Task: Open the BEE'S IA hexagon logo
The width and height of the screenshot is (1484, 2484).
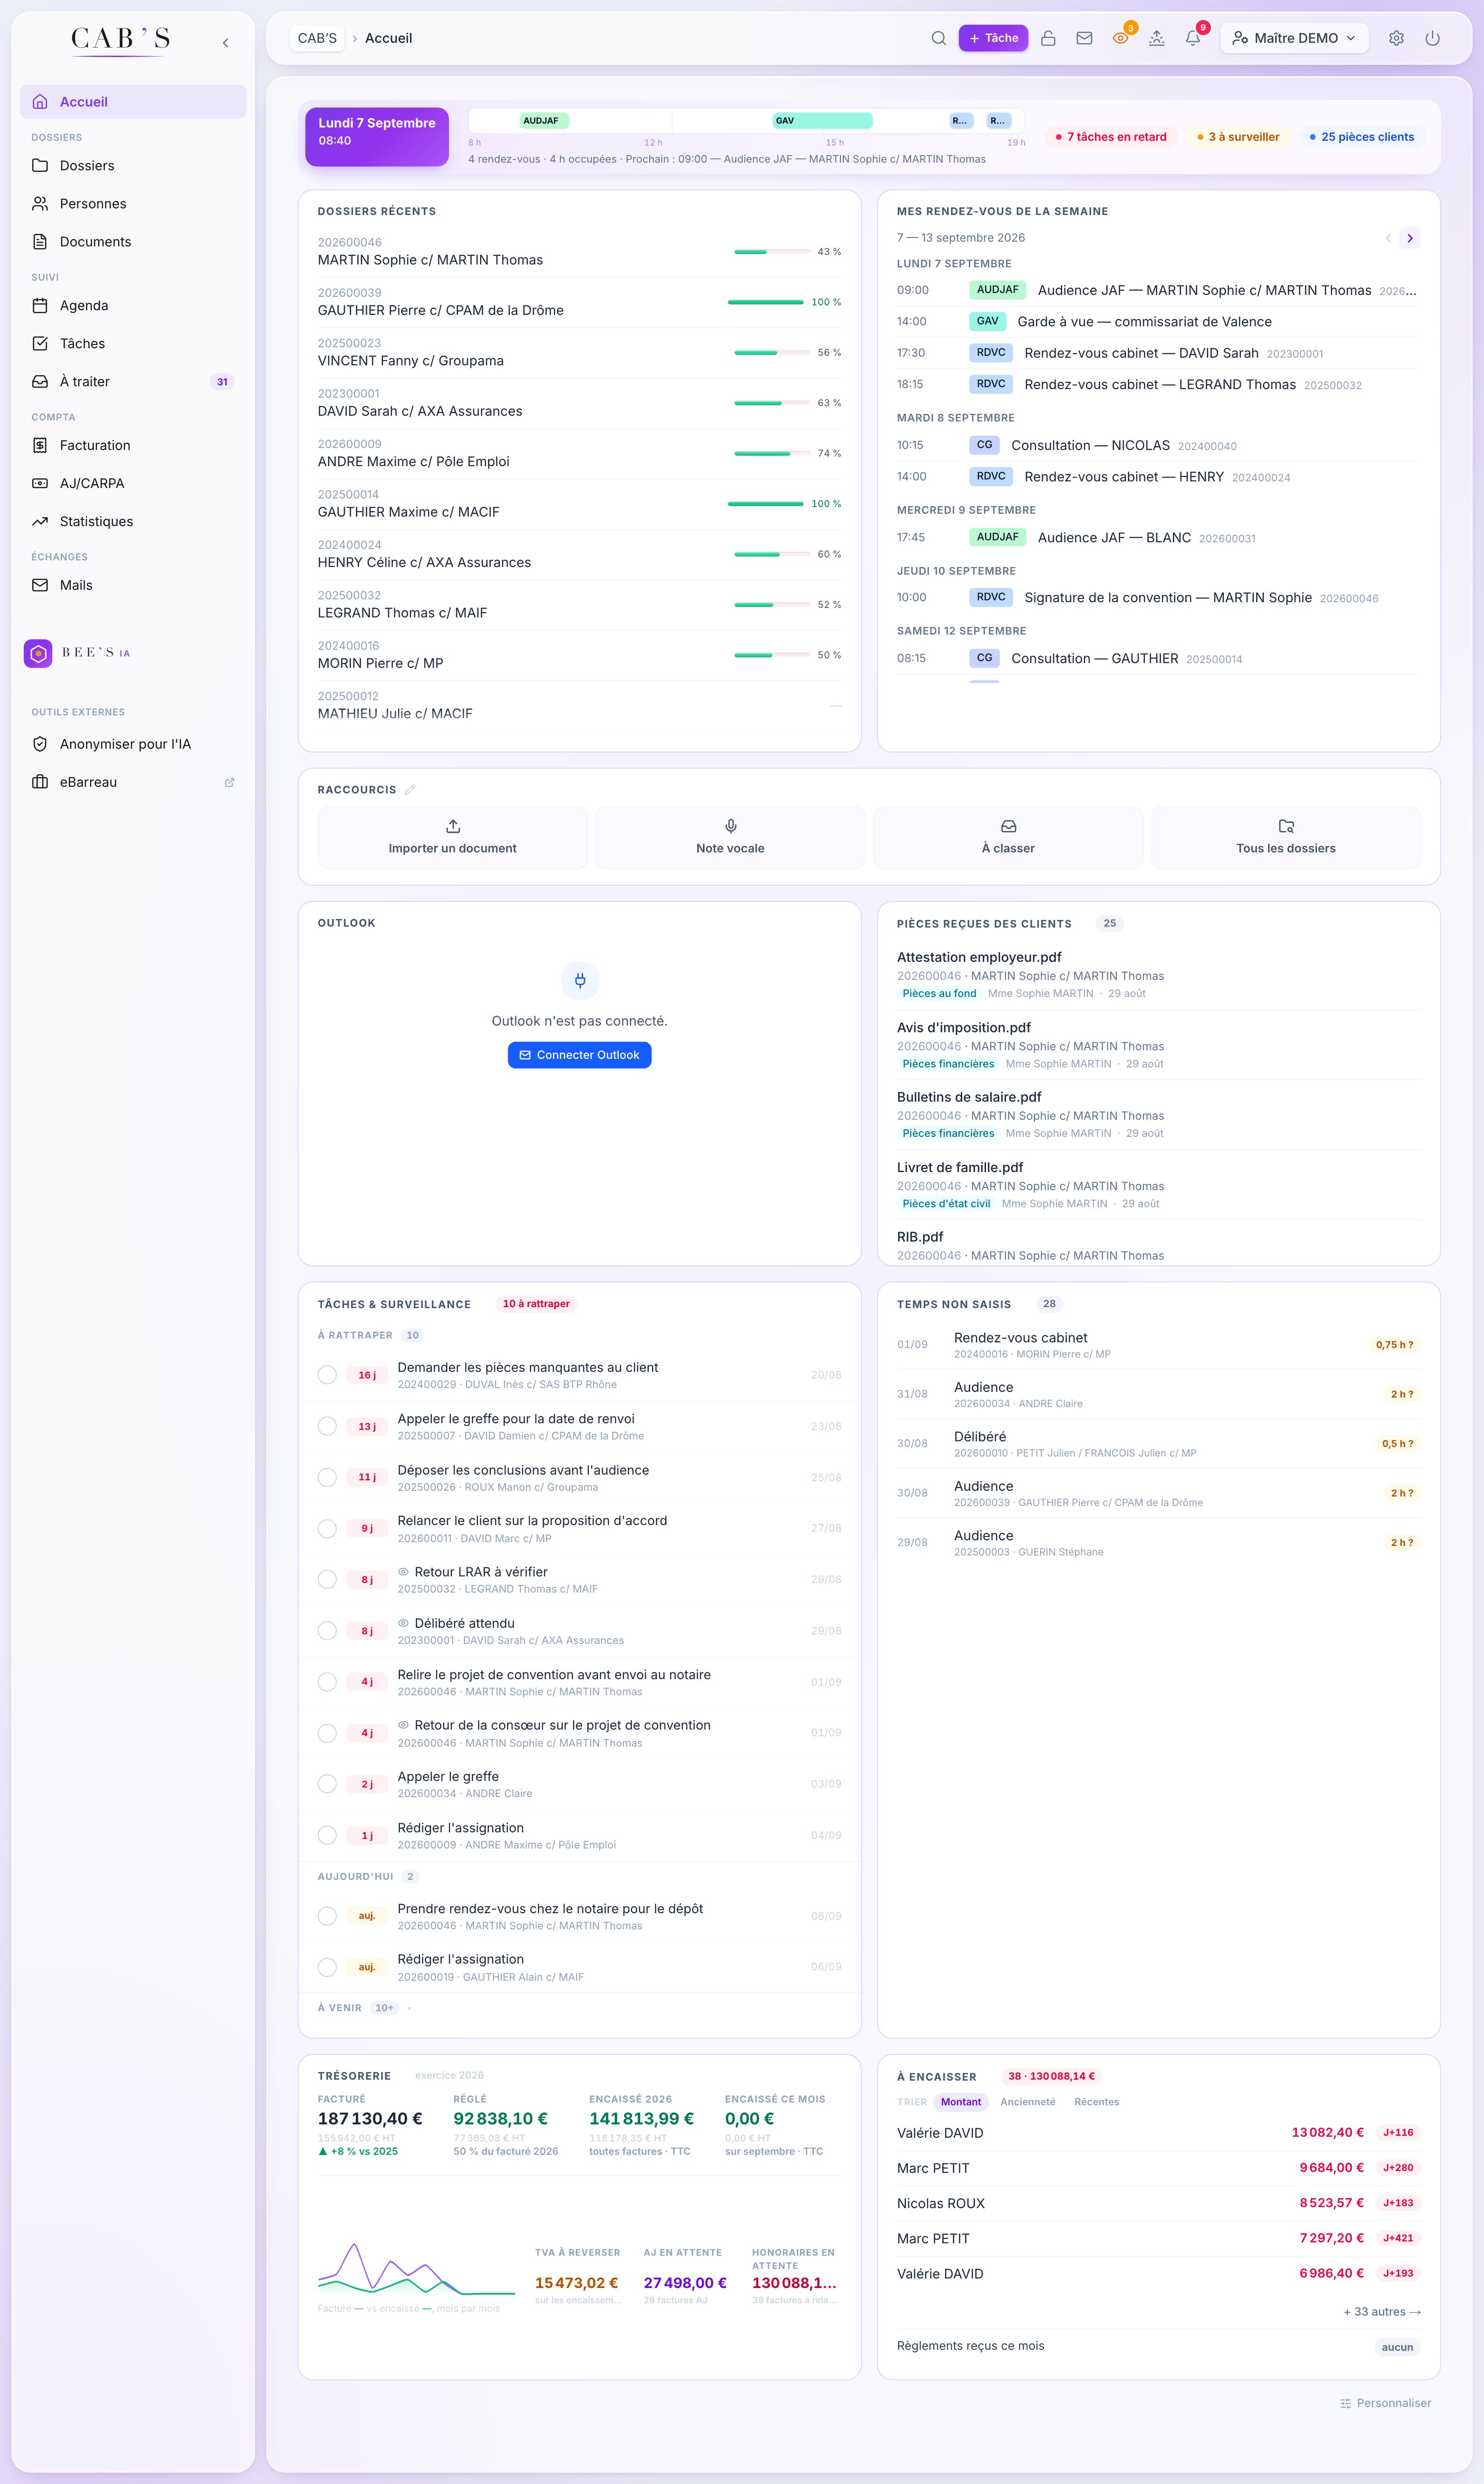Action: (x=38, y=653)
